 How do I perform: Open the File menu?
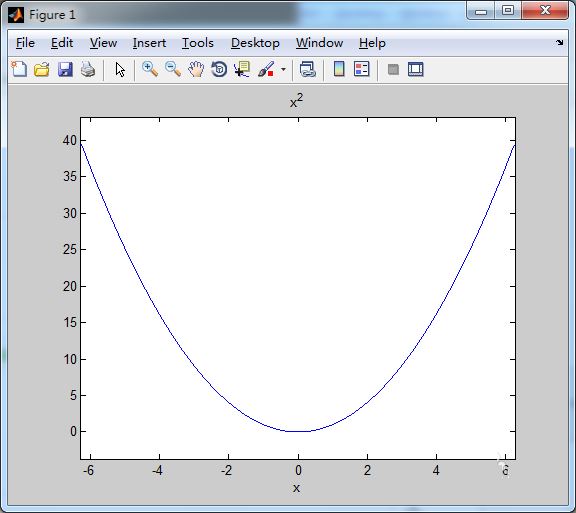click(25, 43)
